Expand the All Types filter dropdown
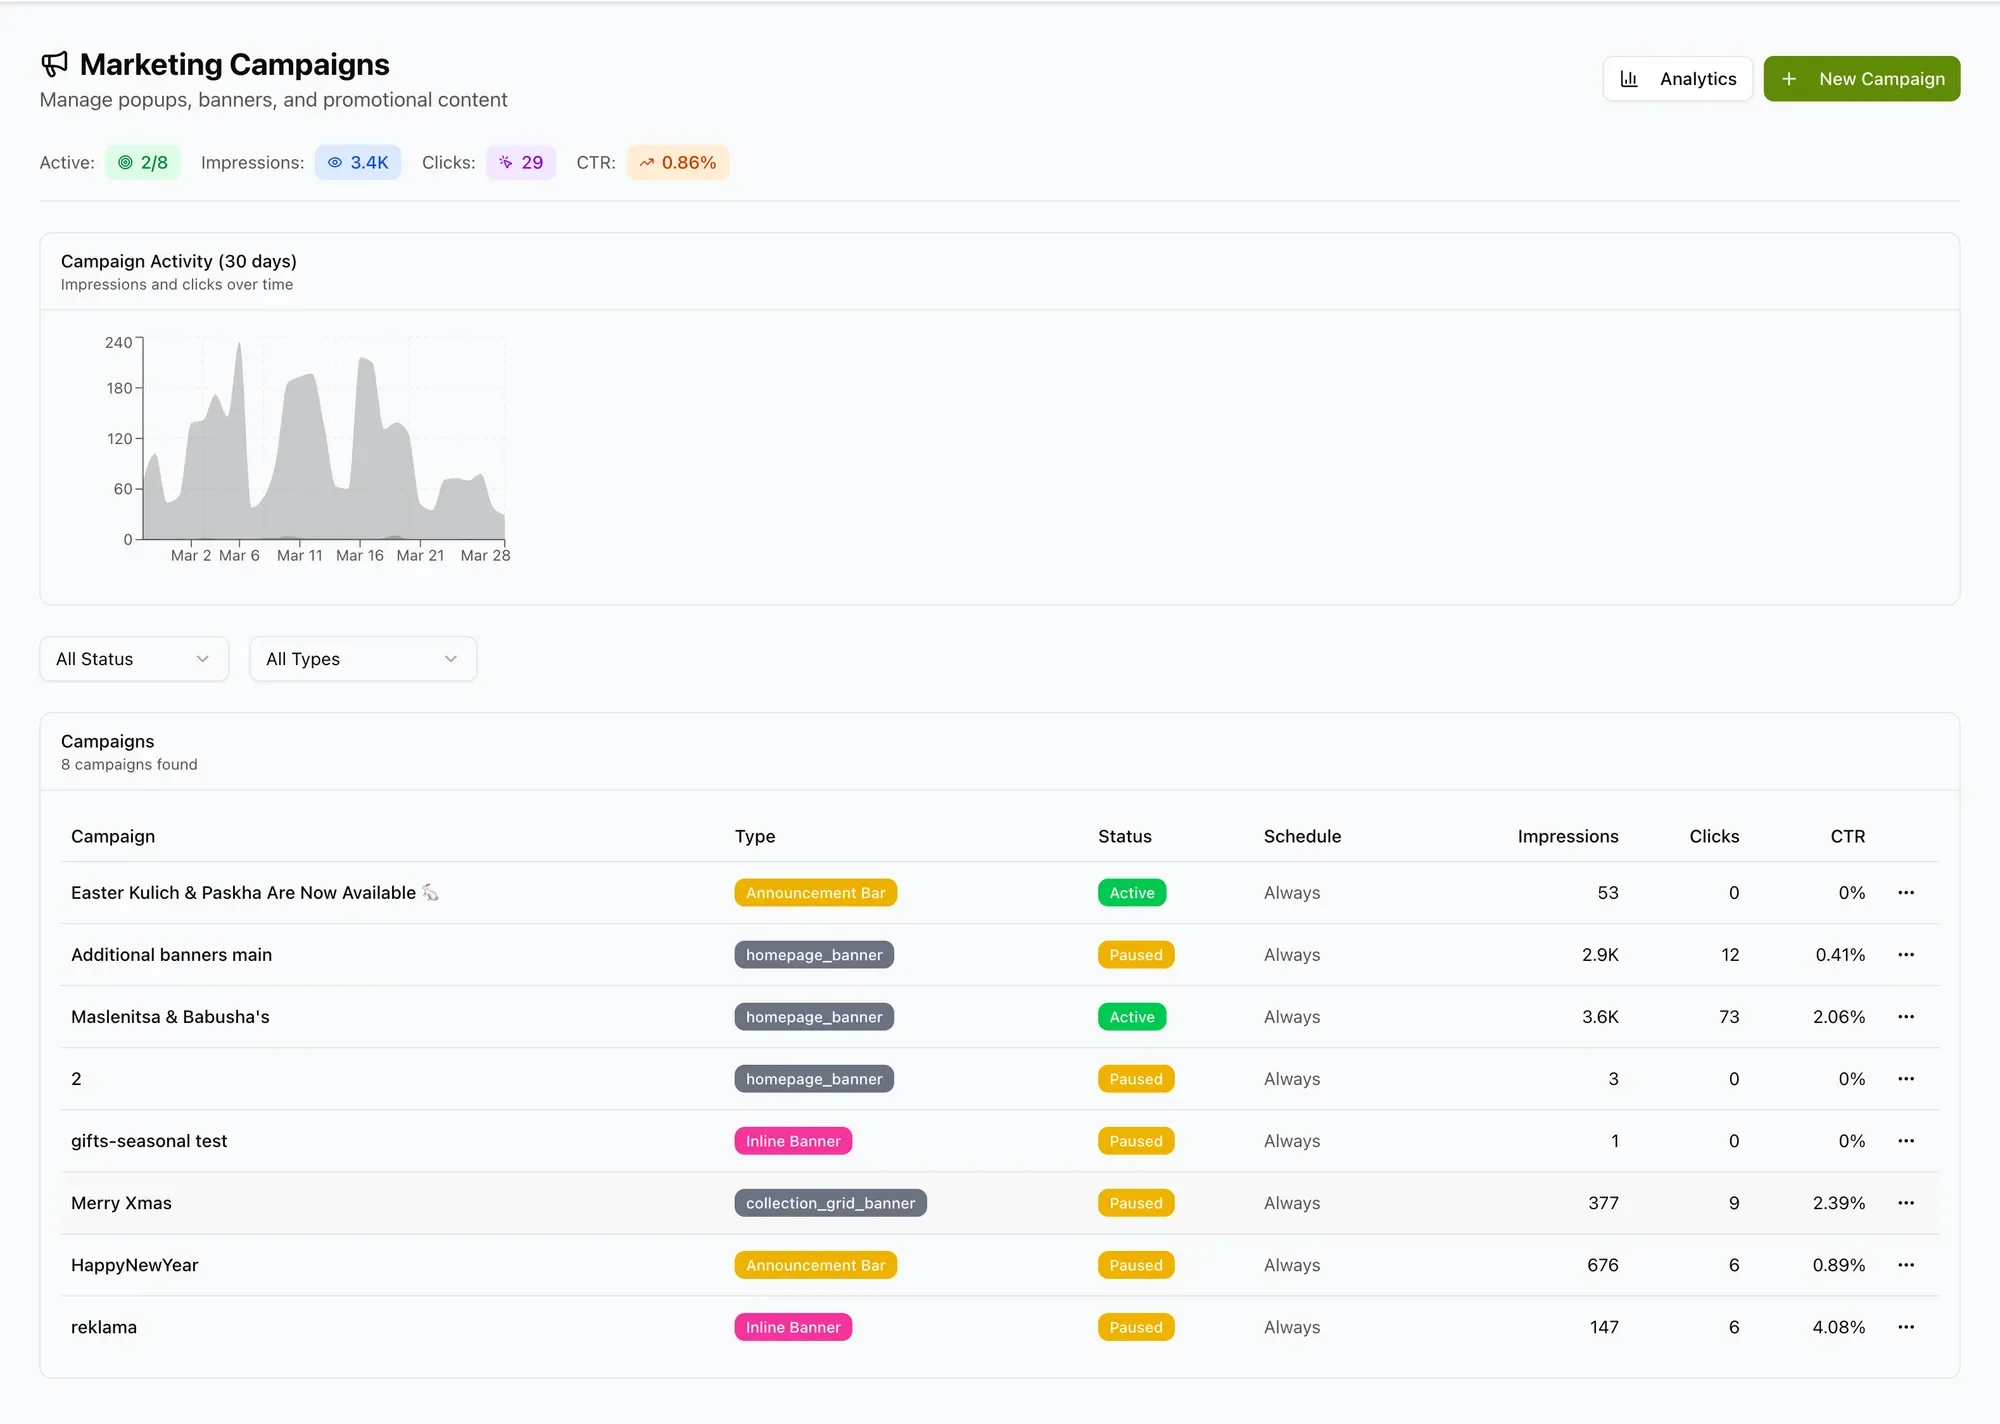 (363, 659)
